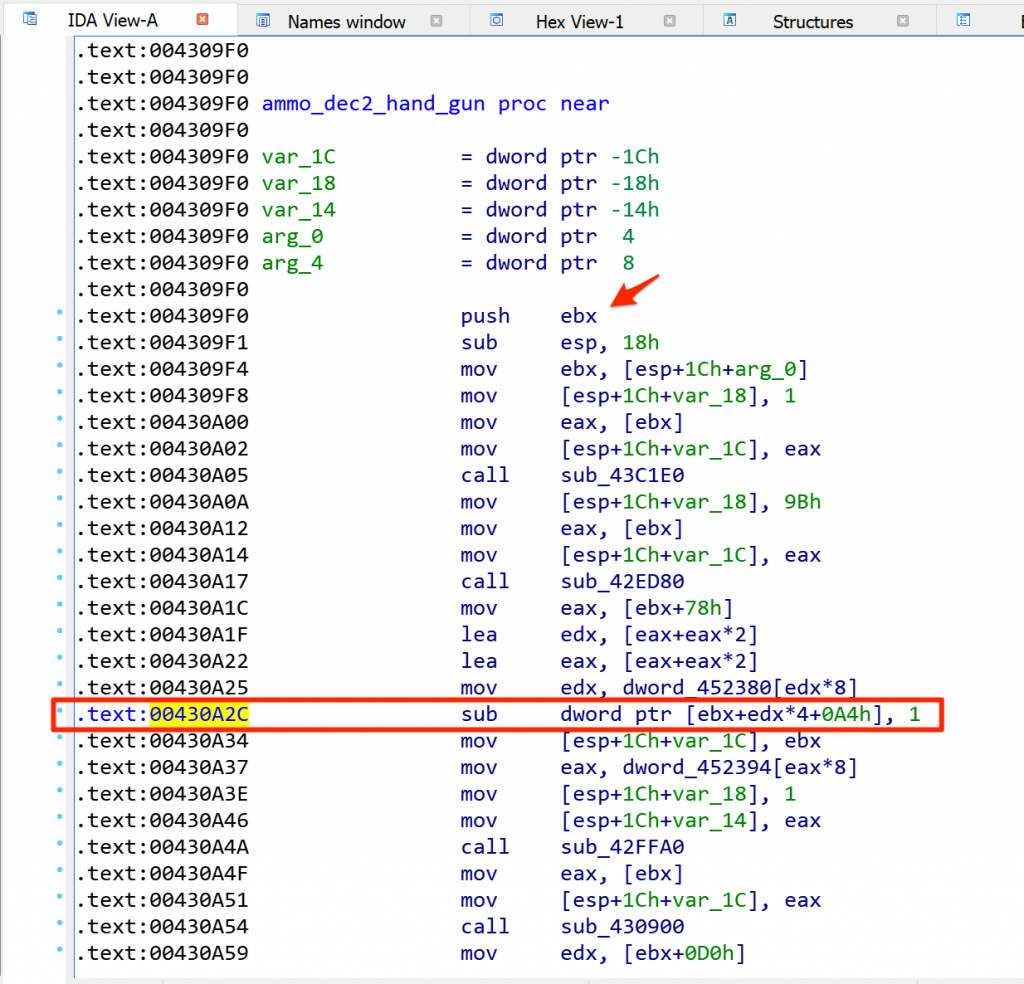Jump to sub_42ED80 function reference

[x=622, y=581]
